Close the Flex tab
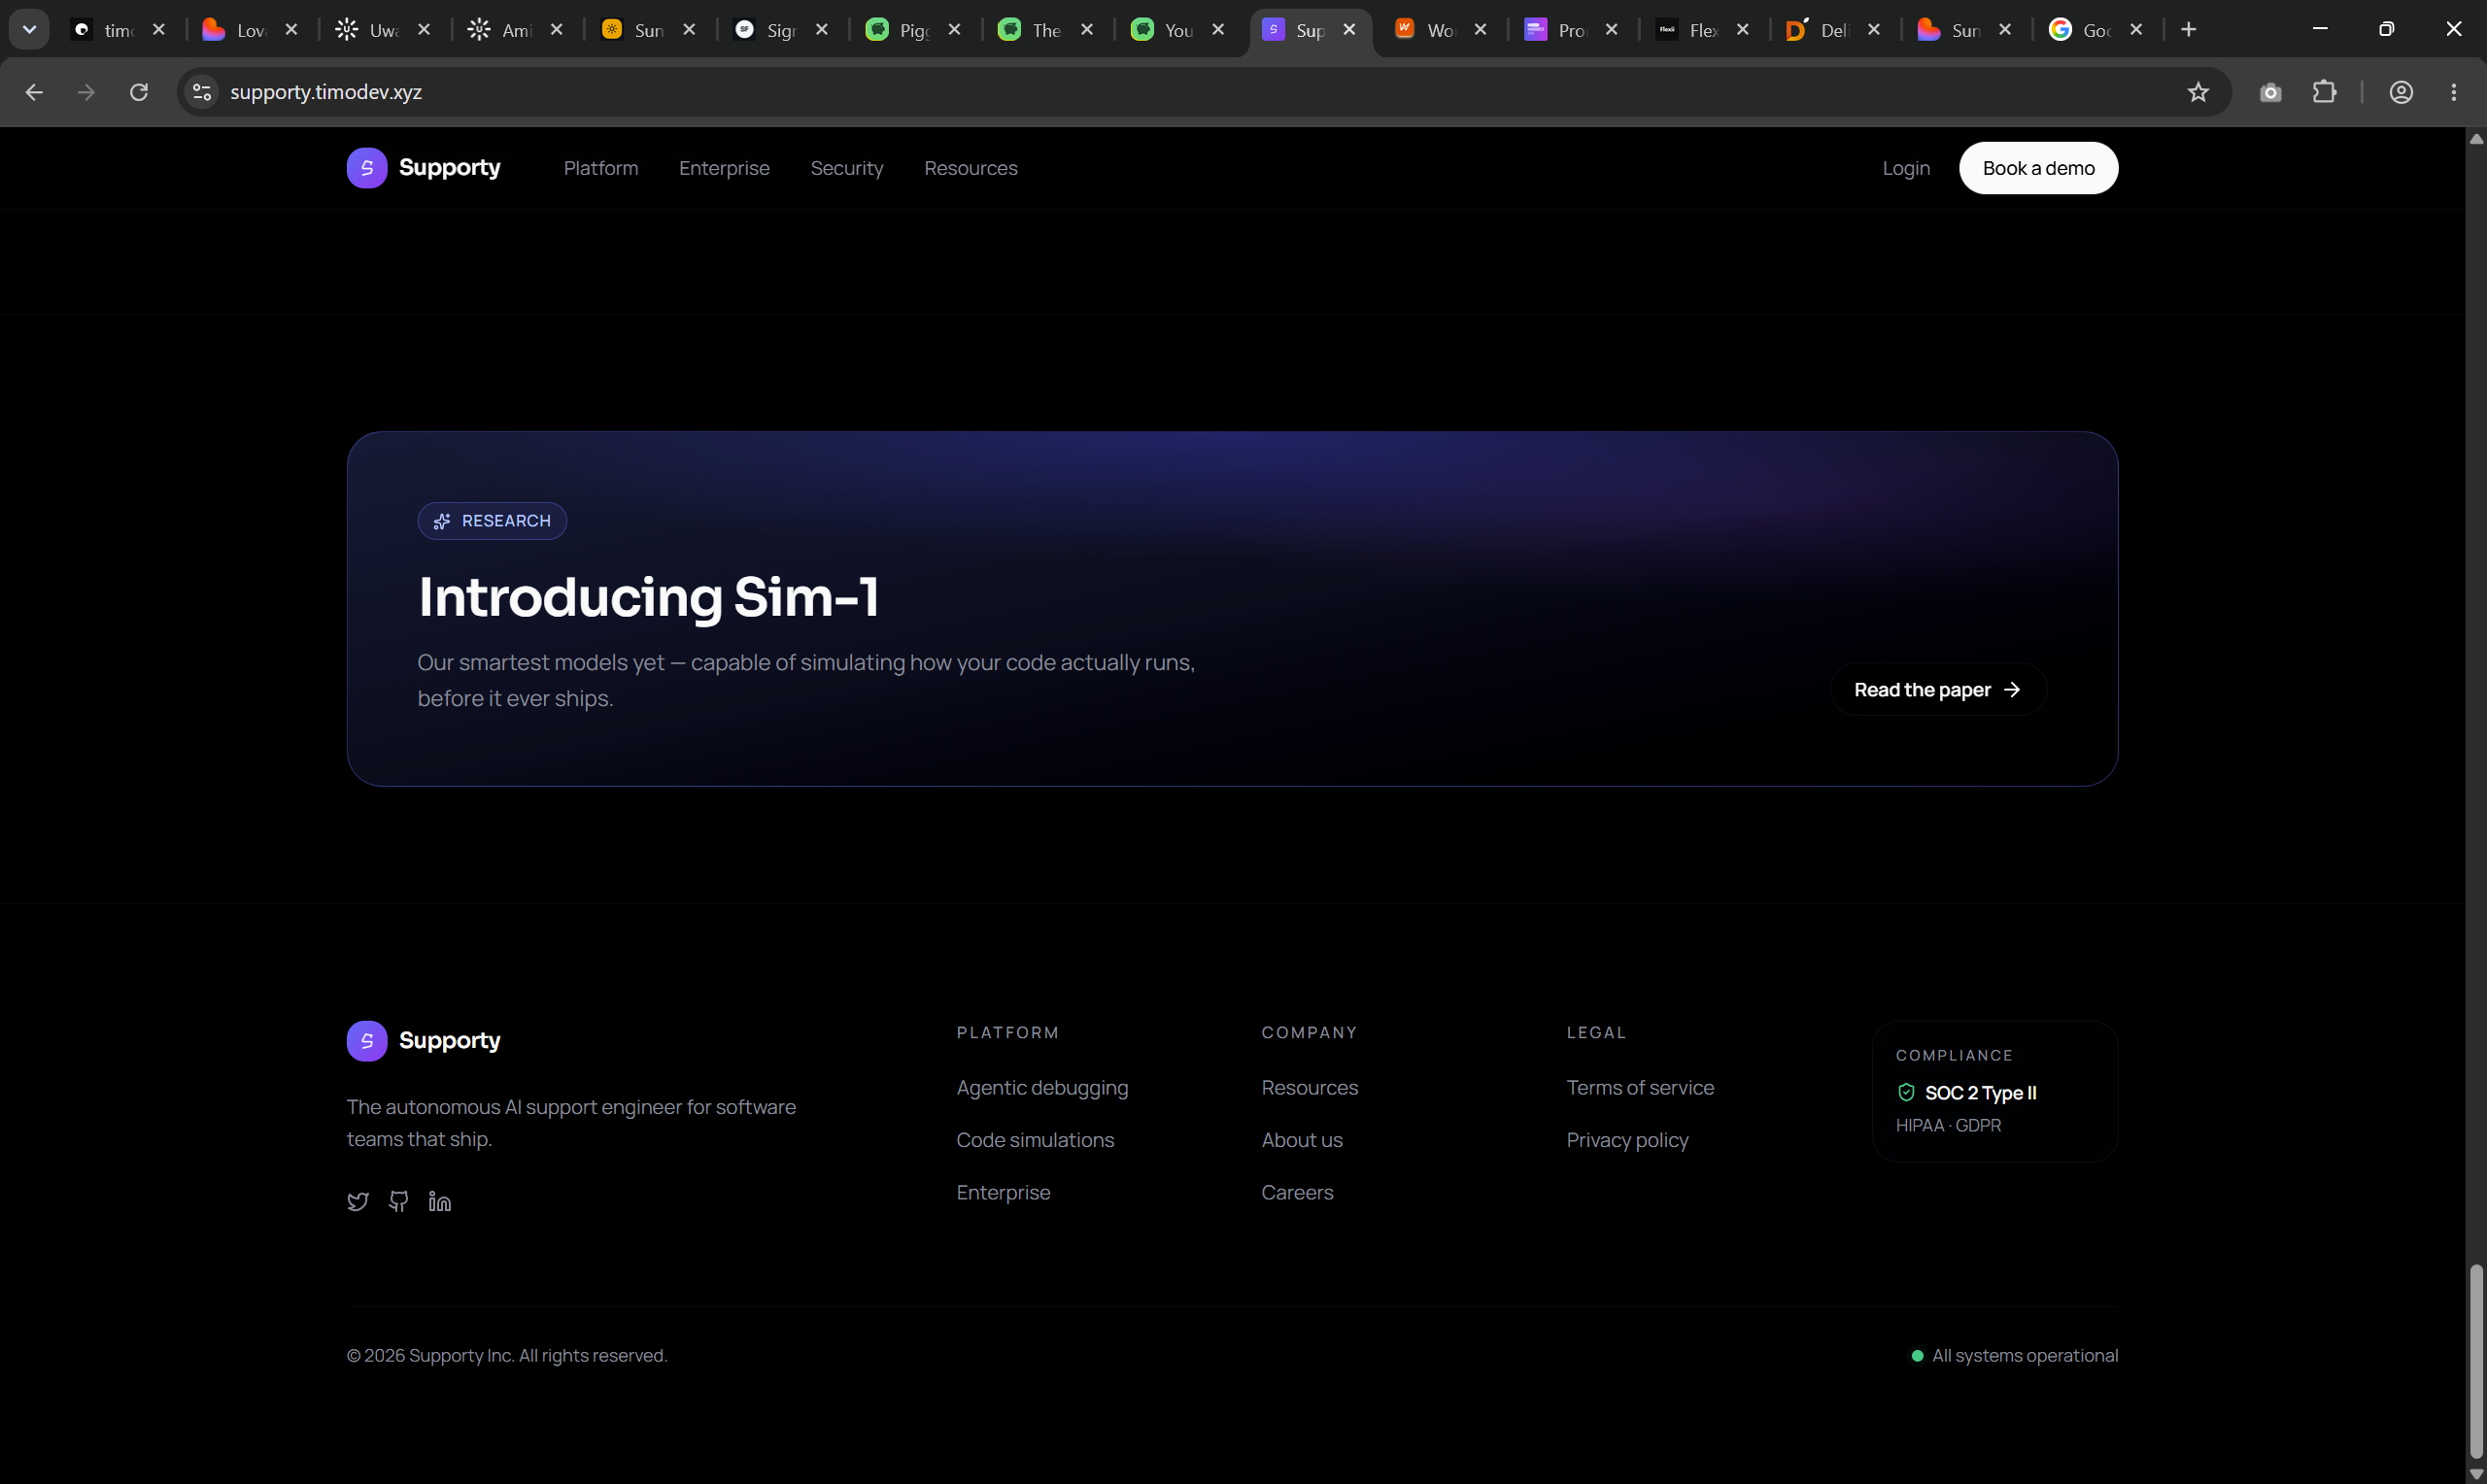This screenshot has height=1484, width=2487. [1743, 30]
